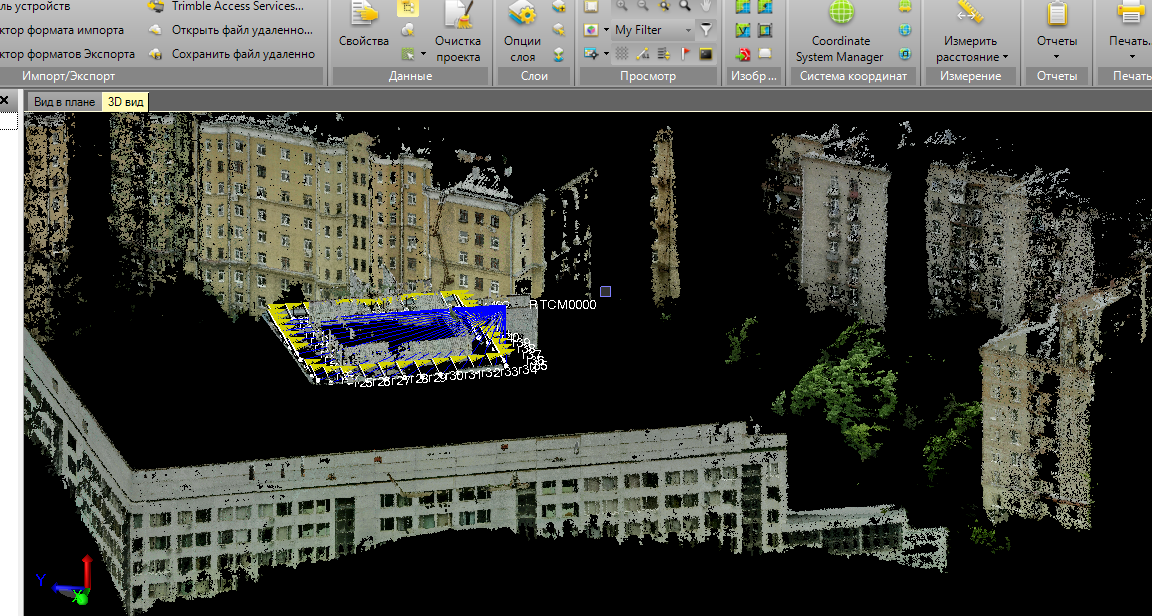
Task: Expand the Отчеты dropdown arrow
Action: pos(1056,57)
